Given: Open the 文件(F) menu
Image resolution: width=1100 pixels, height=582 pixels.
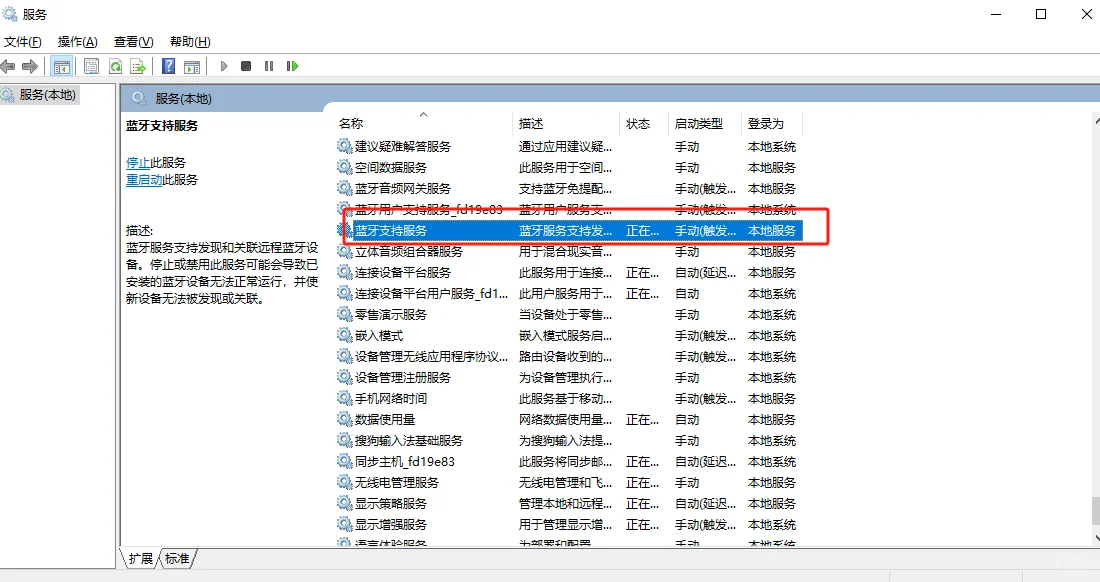Looking at the screenshot, I should tap(22, 41).
